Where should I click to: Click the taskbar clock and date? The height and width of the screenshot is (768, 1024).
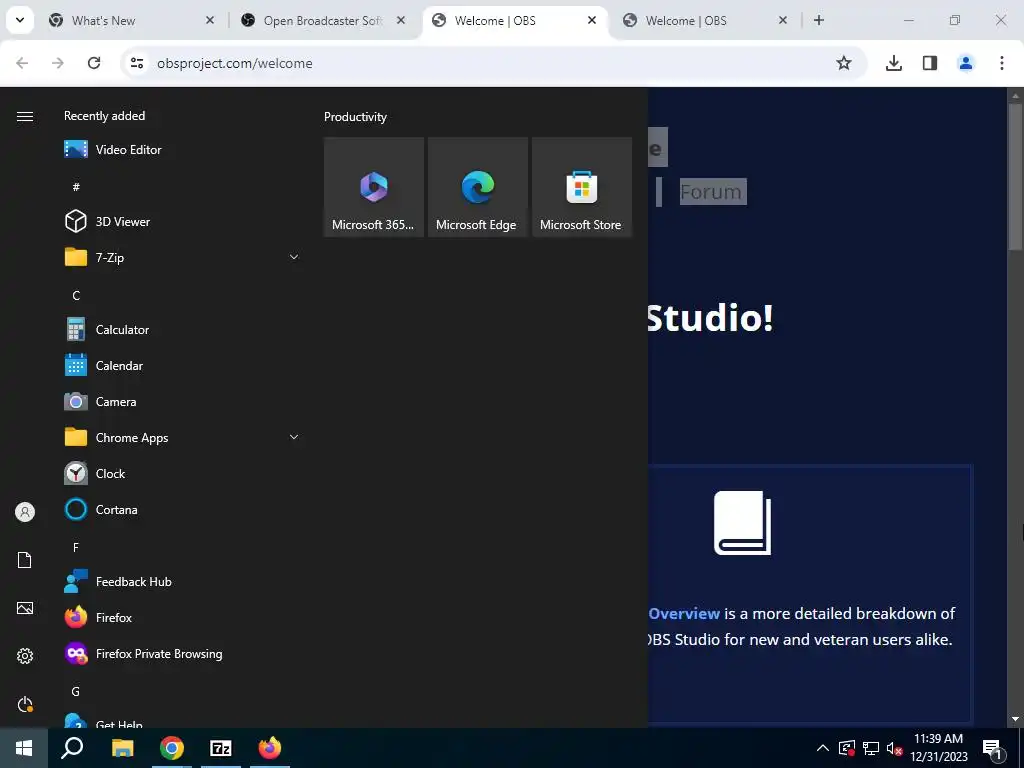[x=938, y=748]
